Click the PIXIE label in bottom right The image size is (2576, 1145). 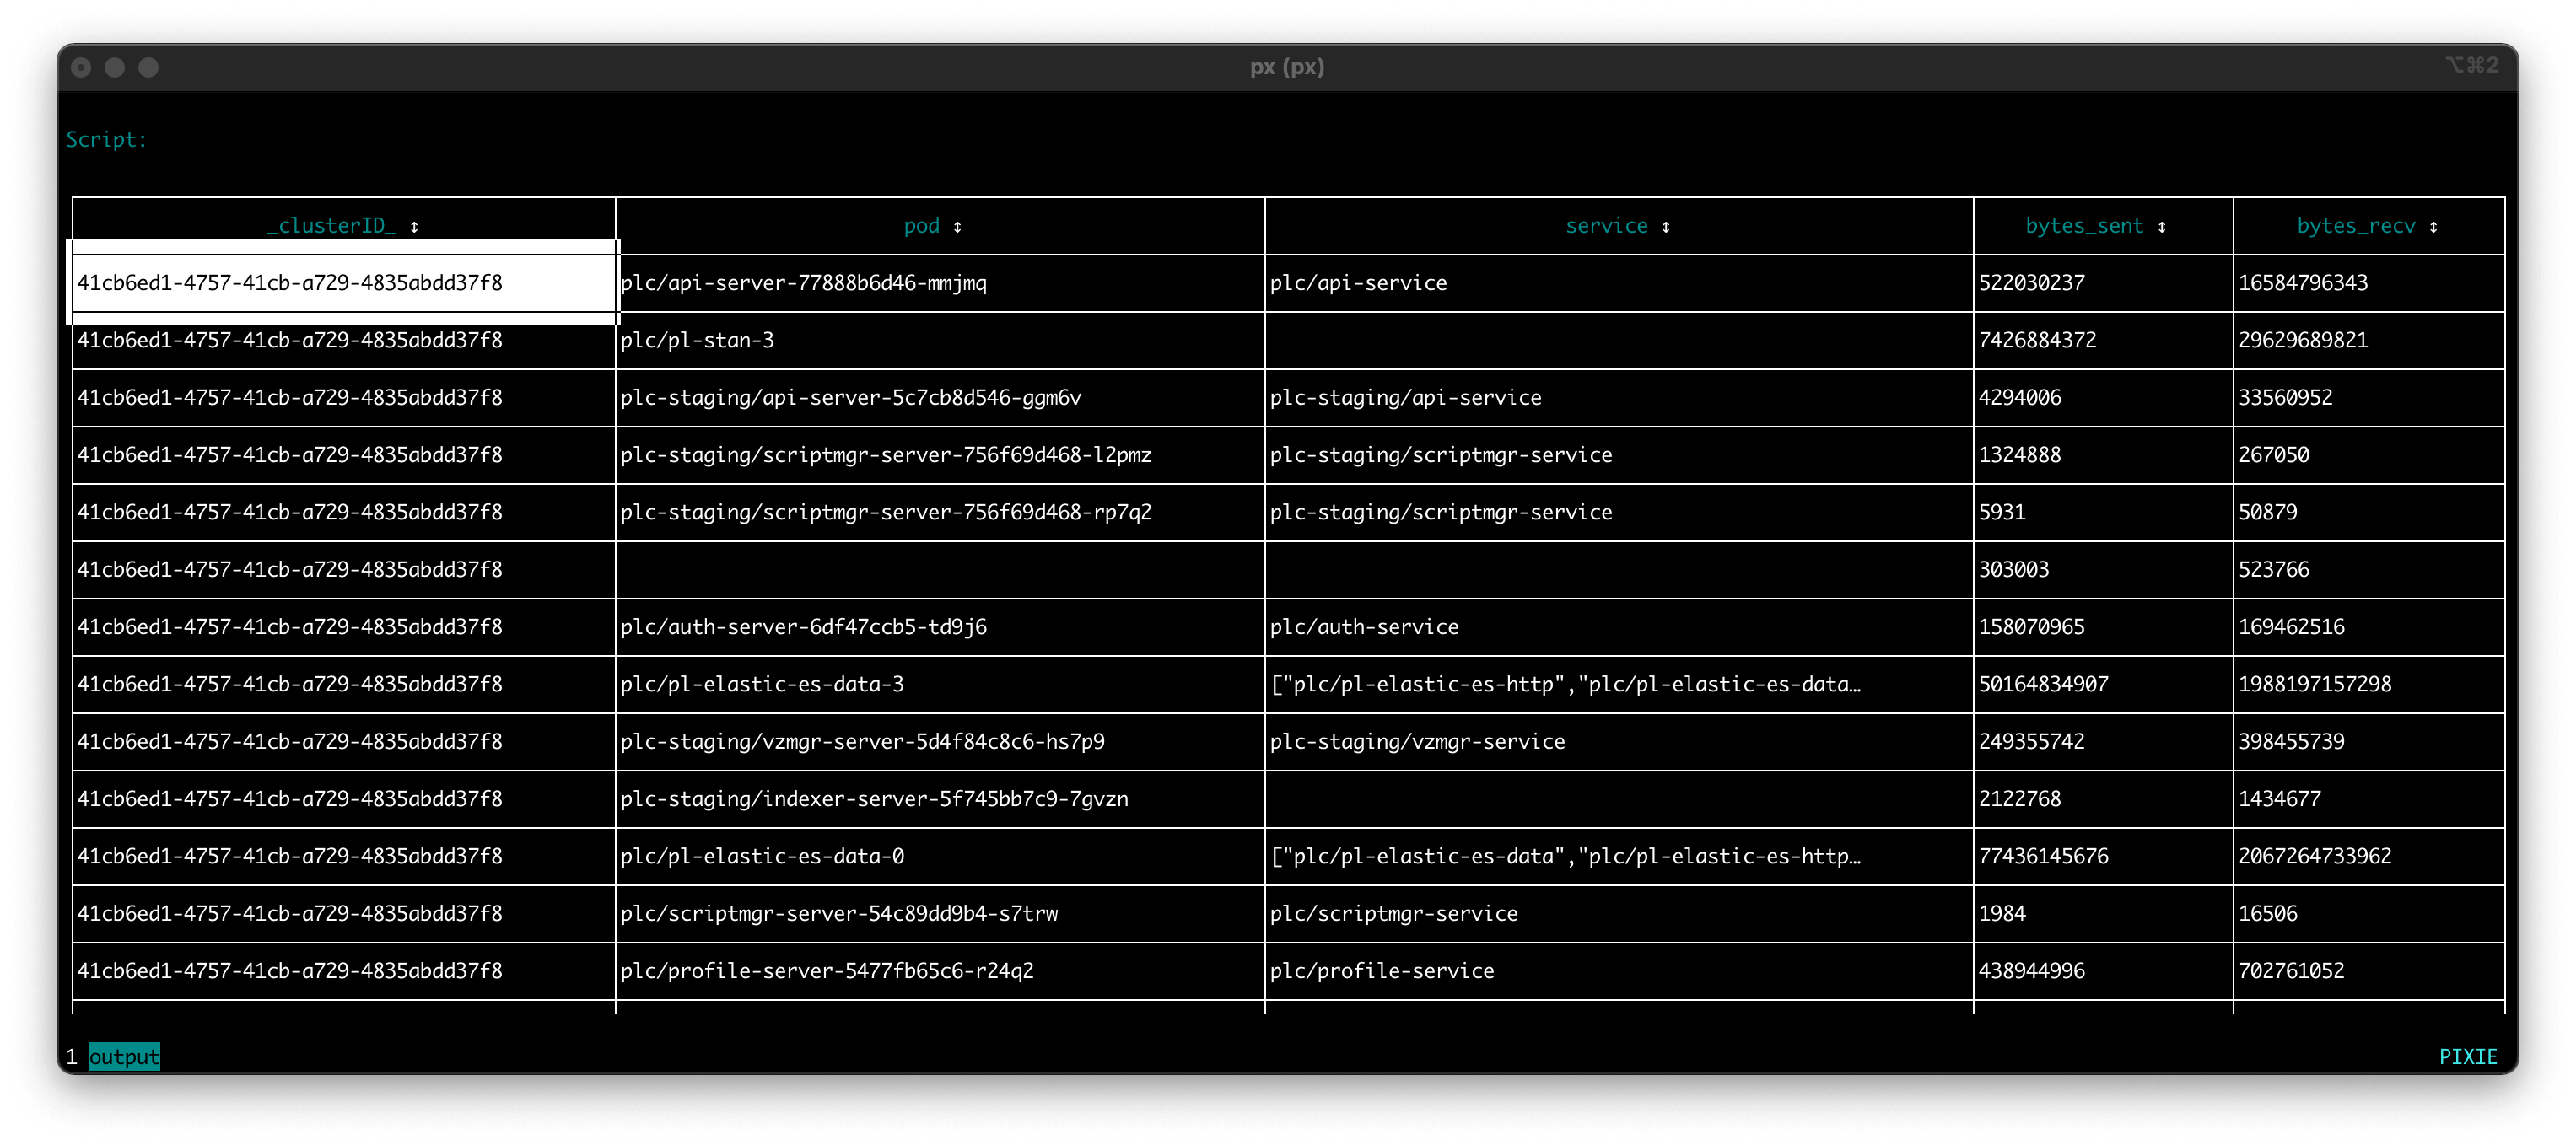pyautogui.click(x=2468, y=1057)
